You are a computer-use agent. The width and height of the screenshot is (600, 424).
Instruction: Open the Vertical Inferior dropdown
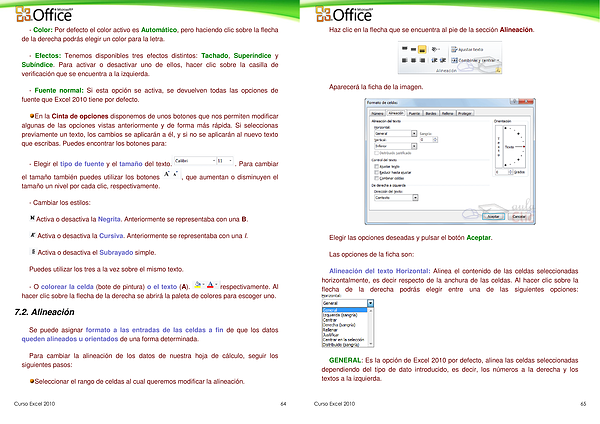click(x=414, y=146)
